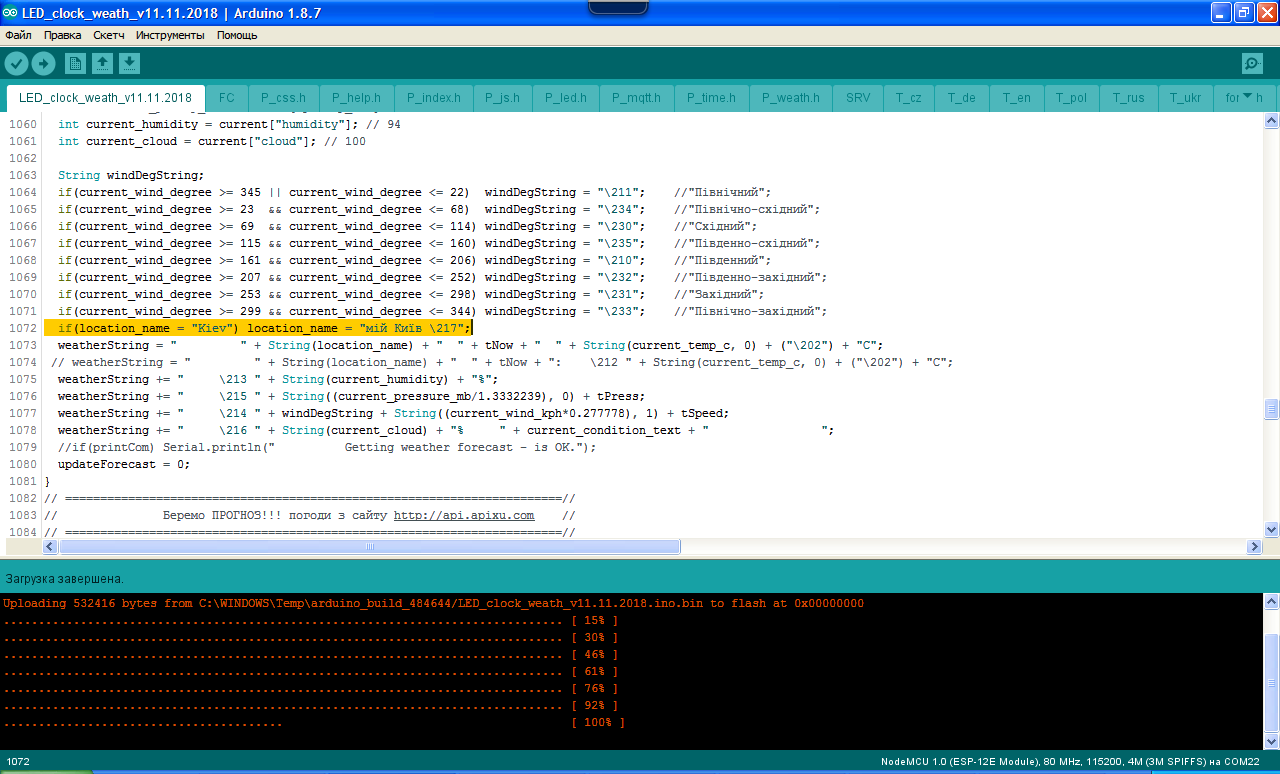This screenshot has width=1280, height=774.
Task: Click the editor vertical scrollbar down arrow
Action: click(x=1271, y=529)
